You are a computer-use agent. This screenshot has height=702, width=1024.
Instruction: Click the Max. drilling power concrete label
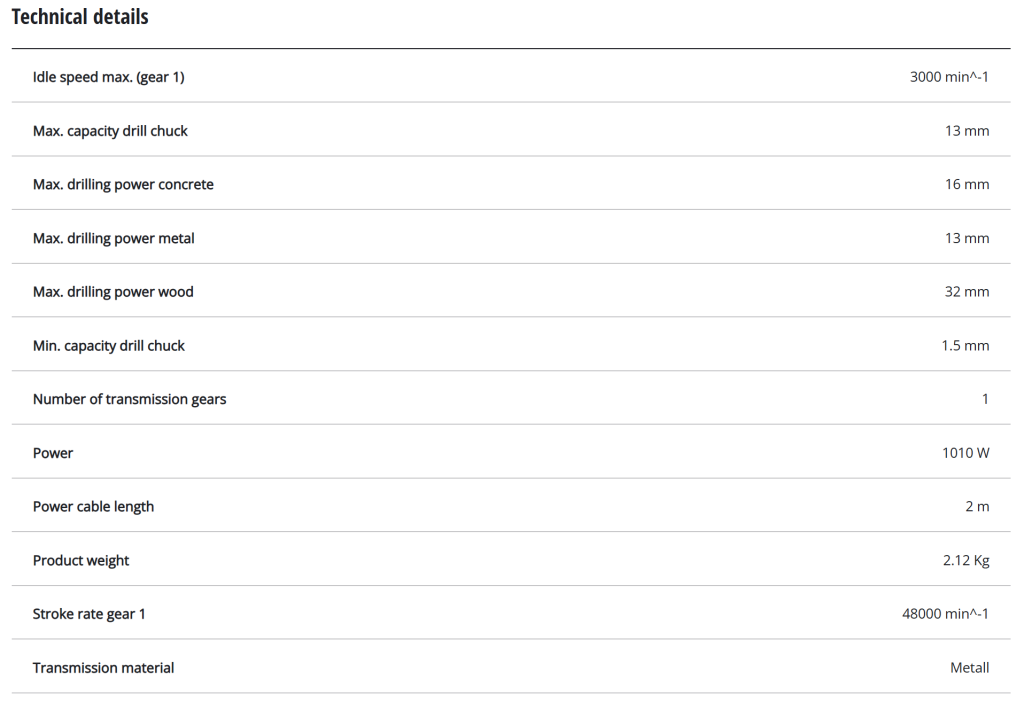pyautogui.click(x=123, y=184)
